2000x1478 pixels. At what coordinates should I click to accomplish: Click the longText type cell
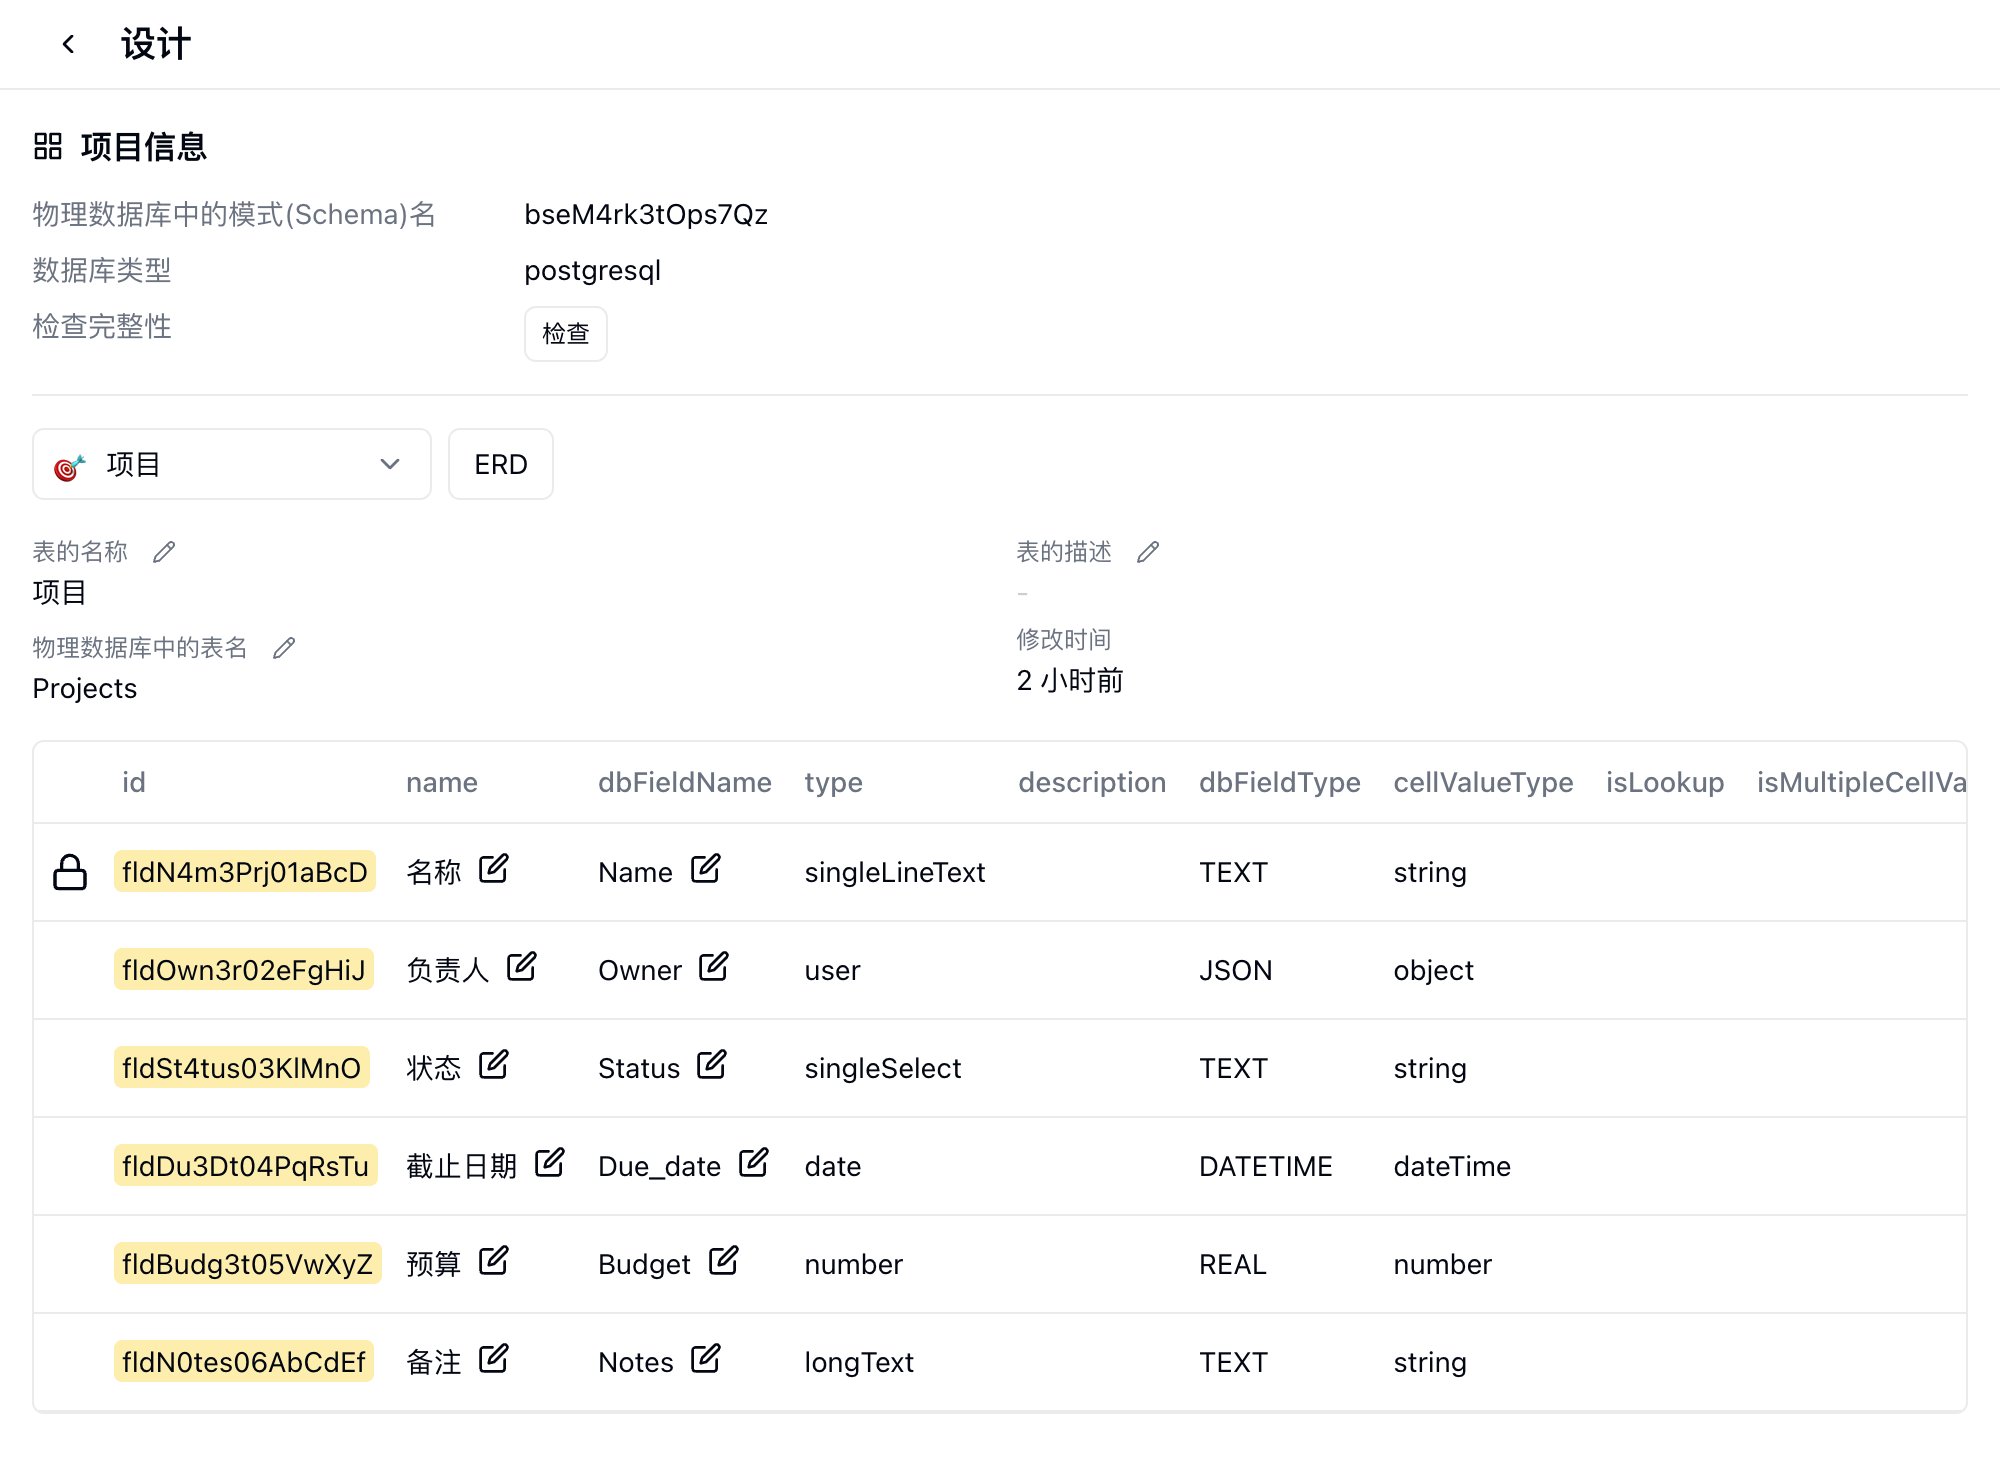859,1362
